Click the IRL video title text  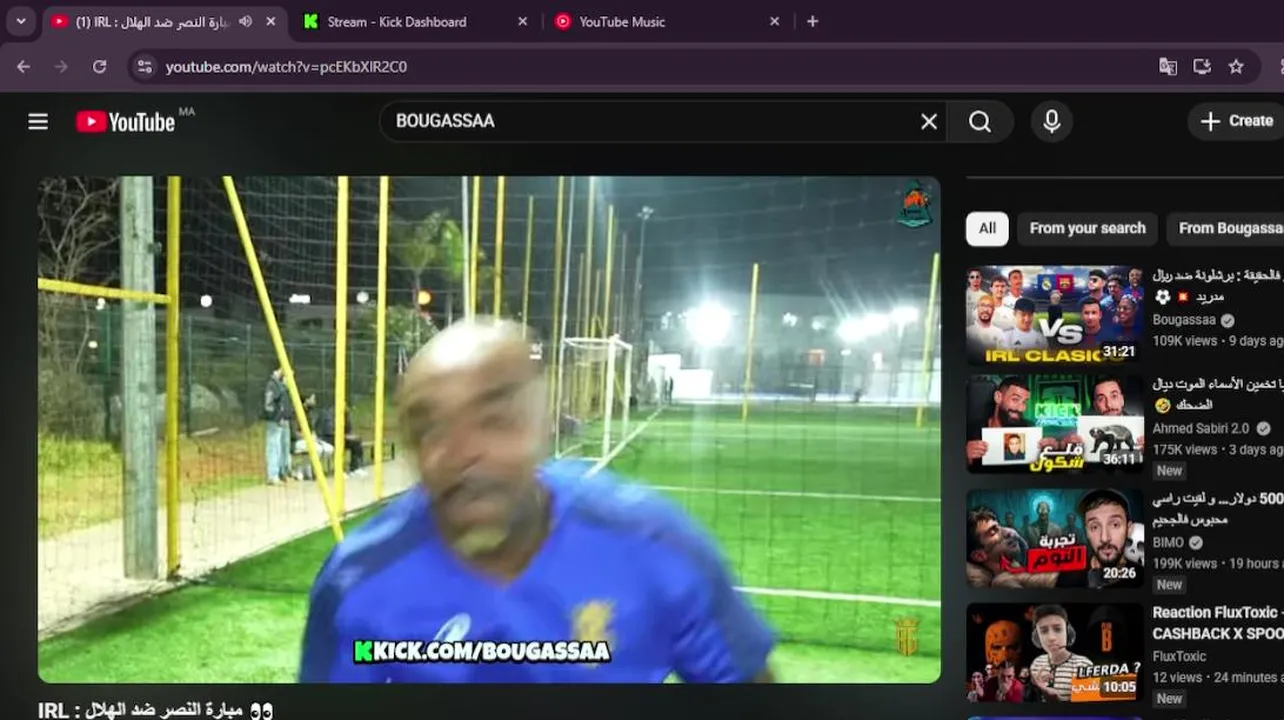(x=155, y=709)
